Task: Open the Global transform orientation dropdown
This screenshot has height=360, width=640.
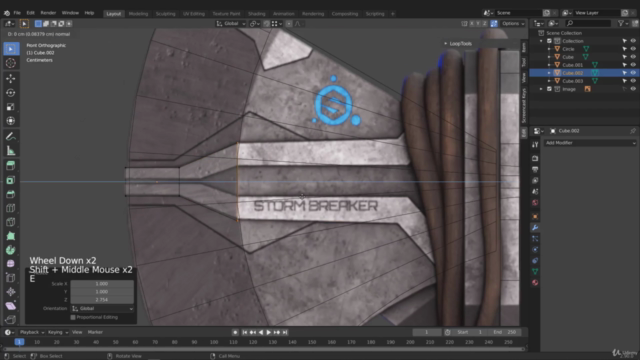Action: pyautogui.click(x=231, y=24)
